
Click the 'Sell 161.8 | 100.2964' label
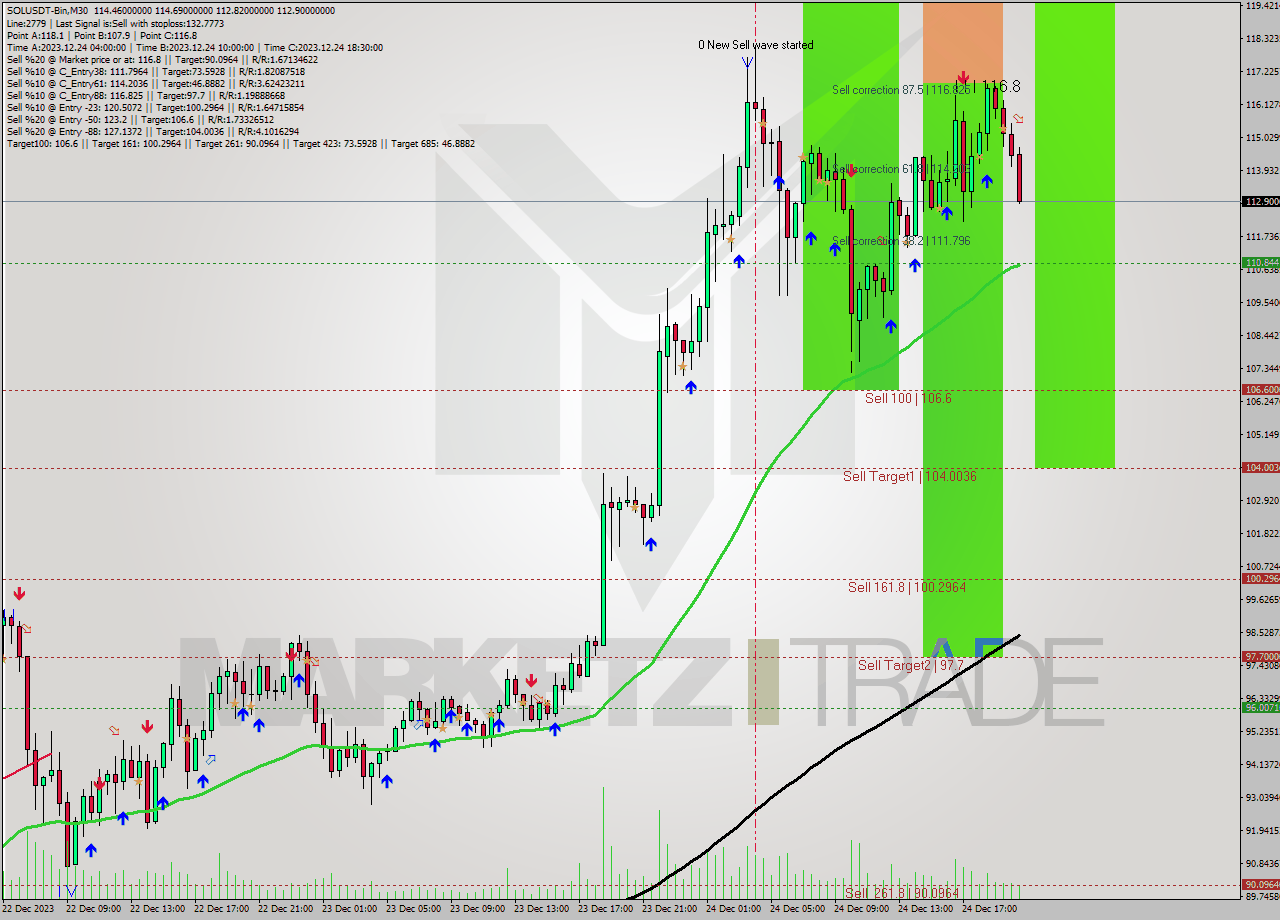[907, 587]
